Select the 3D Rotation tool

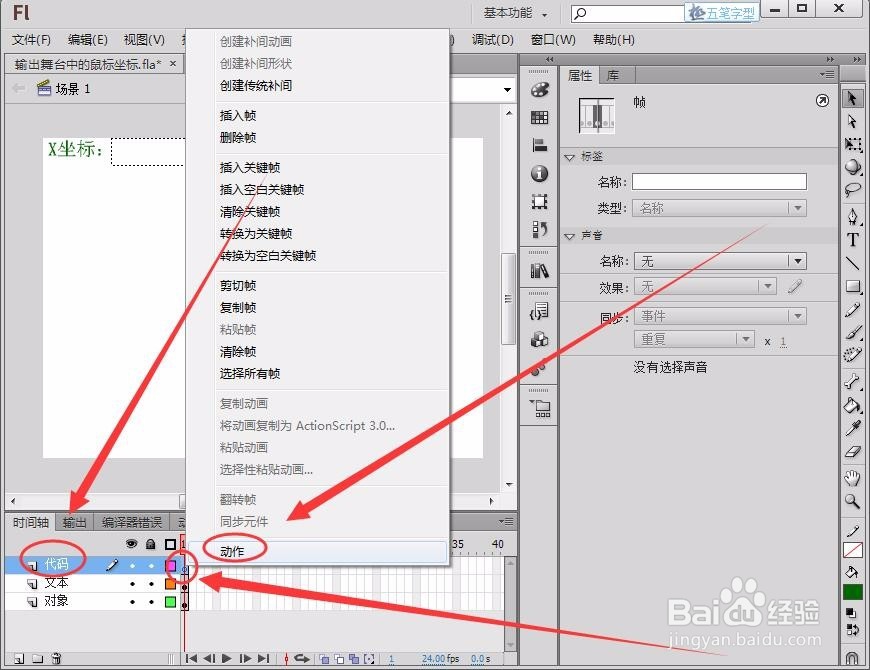point(852,167)
